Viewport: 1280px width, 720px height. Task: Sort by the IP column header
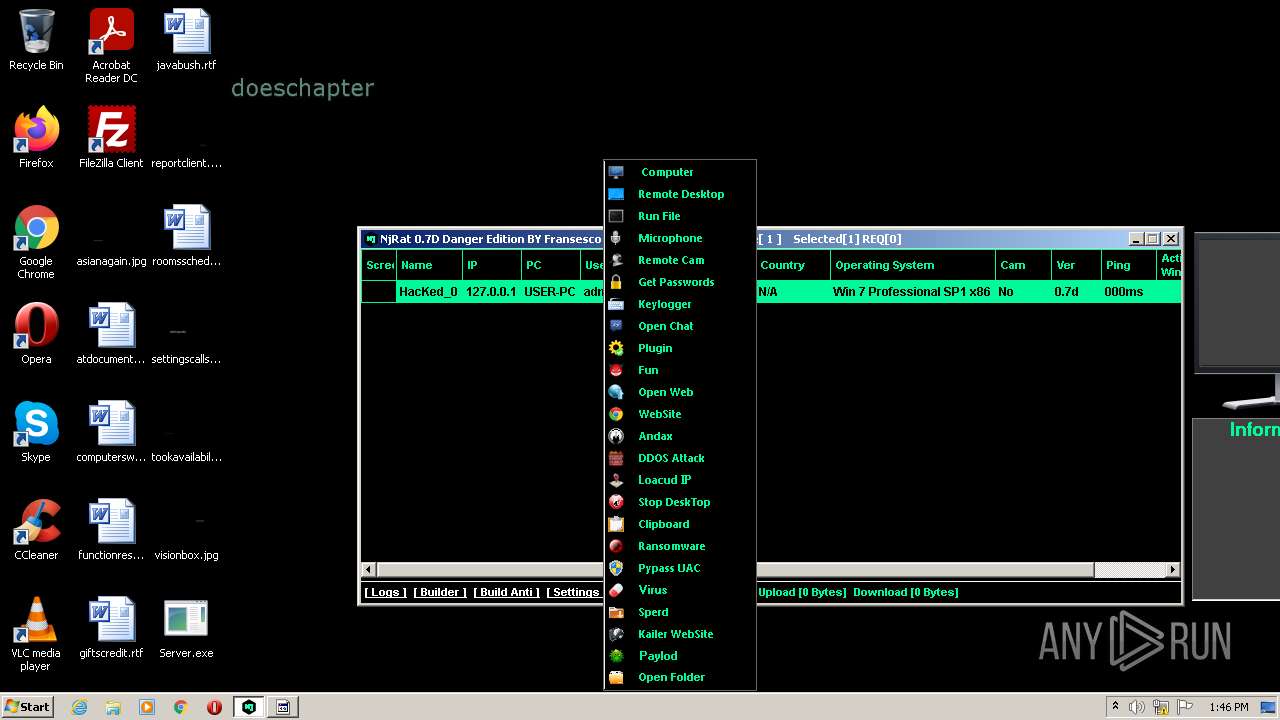(491, 265)
